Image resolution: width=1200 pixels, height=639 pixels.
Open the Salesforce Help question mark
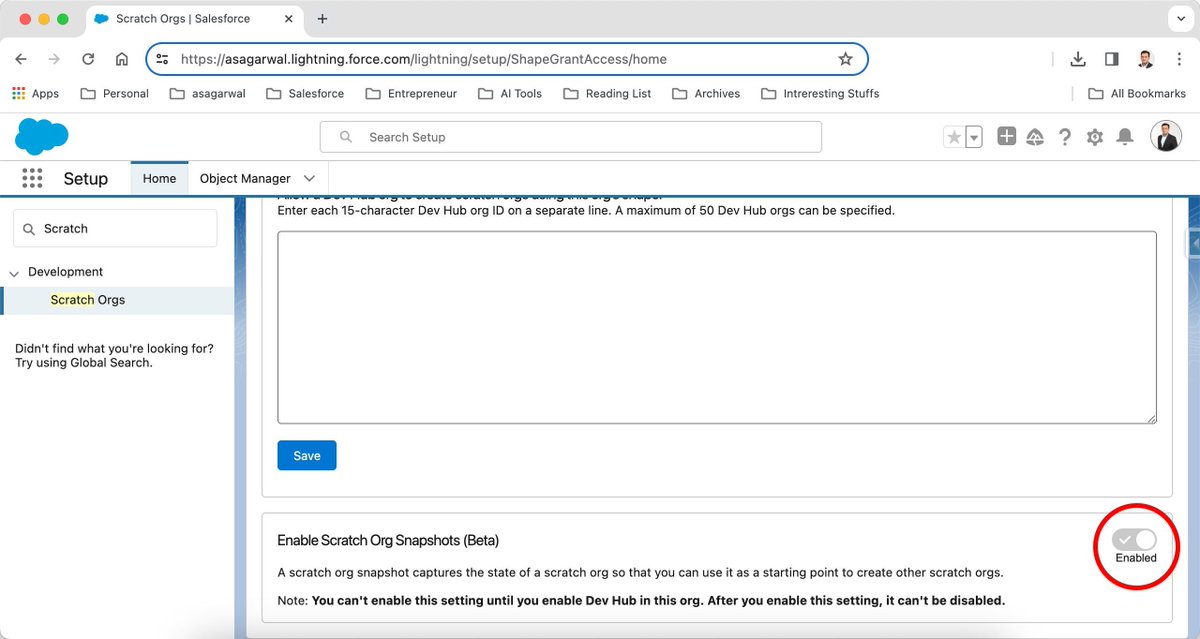pyautogui.click(x=1065, y=137)
